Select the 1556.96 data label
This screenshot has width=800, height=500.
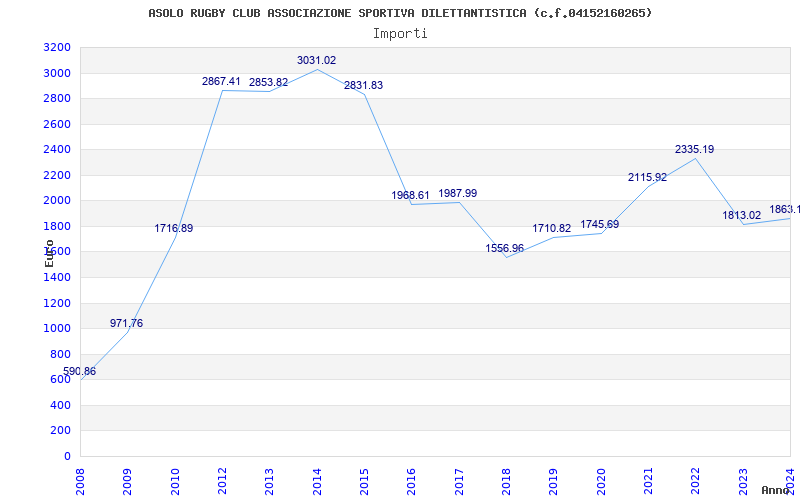505,248
